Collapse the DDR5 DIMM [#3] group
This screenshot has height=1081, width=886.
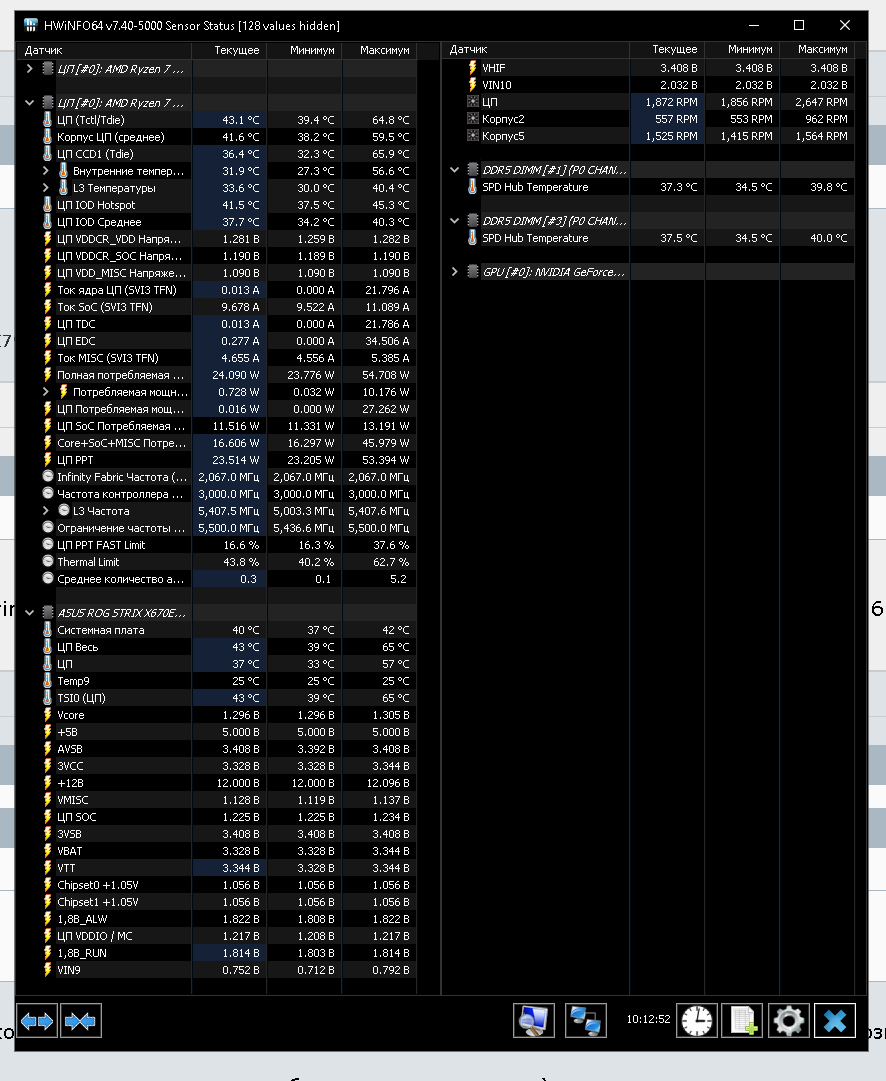click(x=454, y=221)
